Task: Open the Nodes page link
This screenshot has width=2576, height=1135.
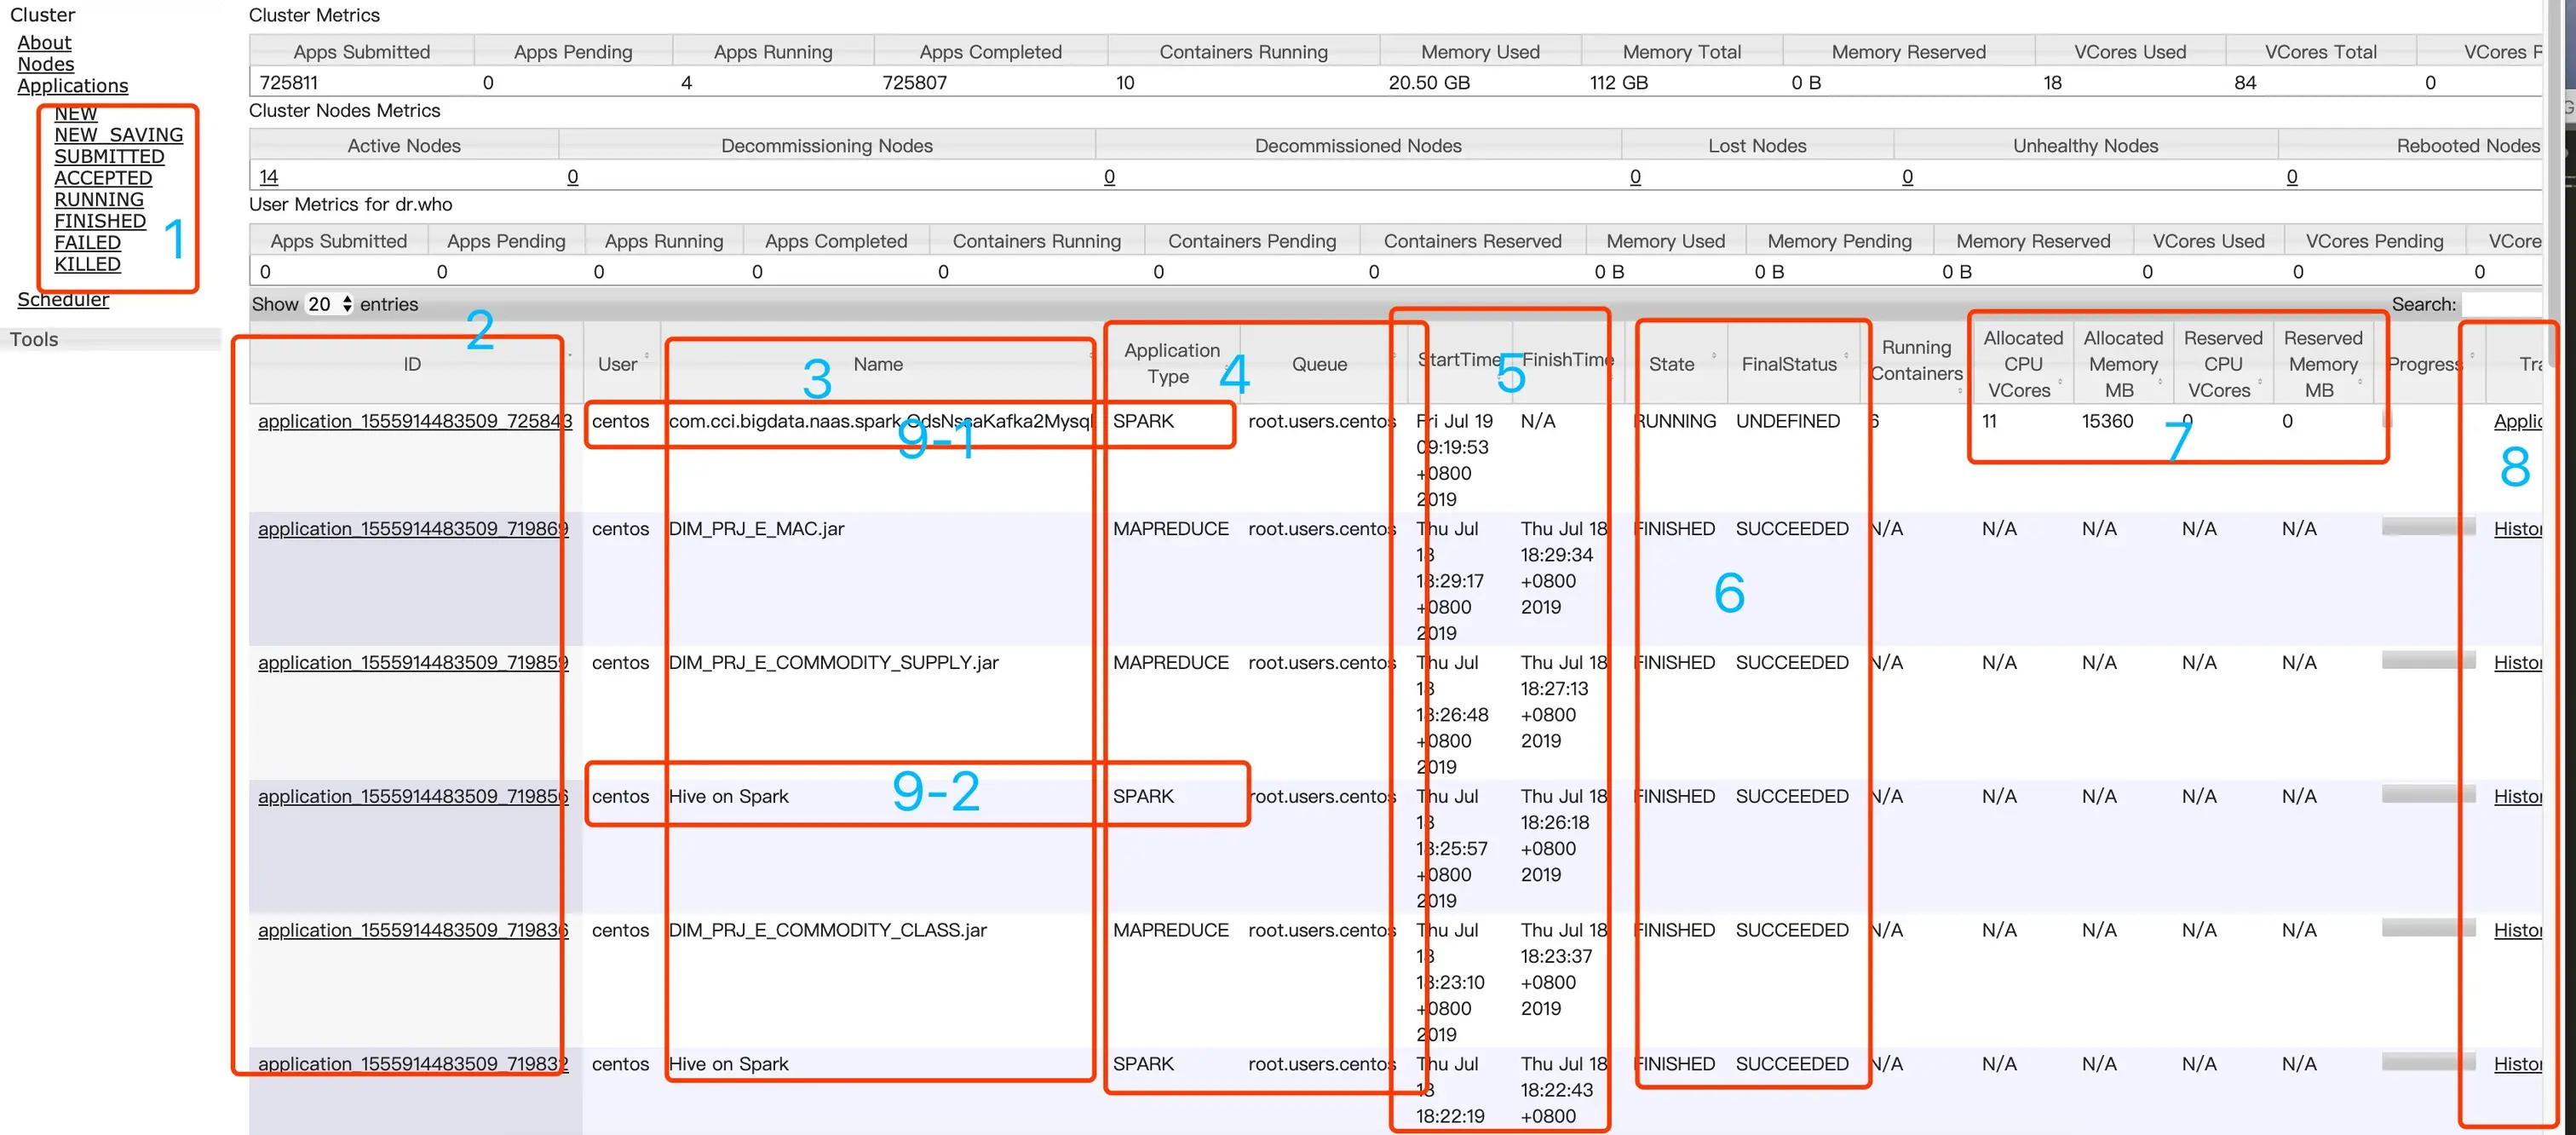Action: 45,64
